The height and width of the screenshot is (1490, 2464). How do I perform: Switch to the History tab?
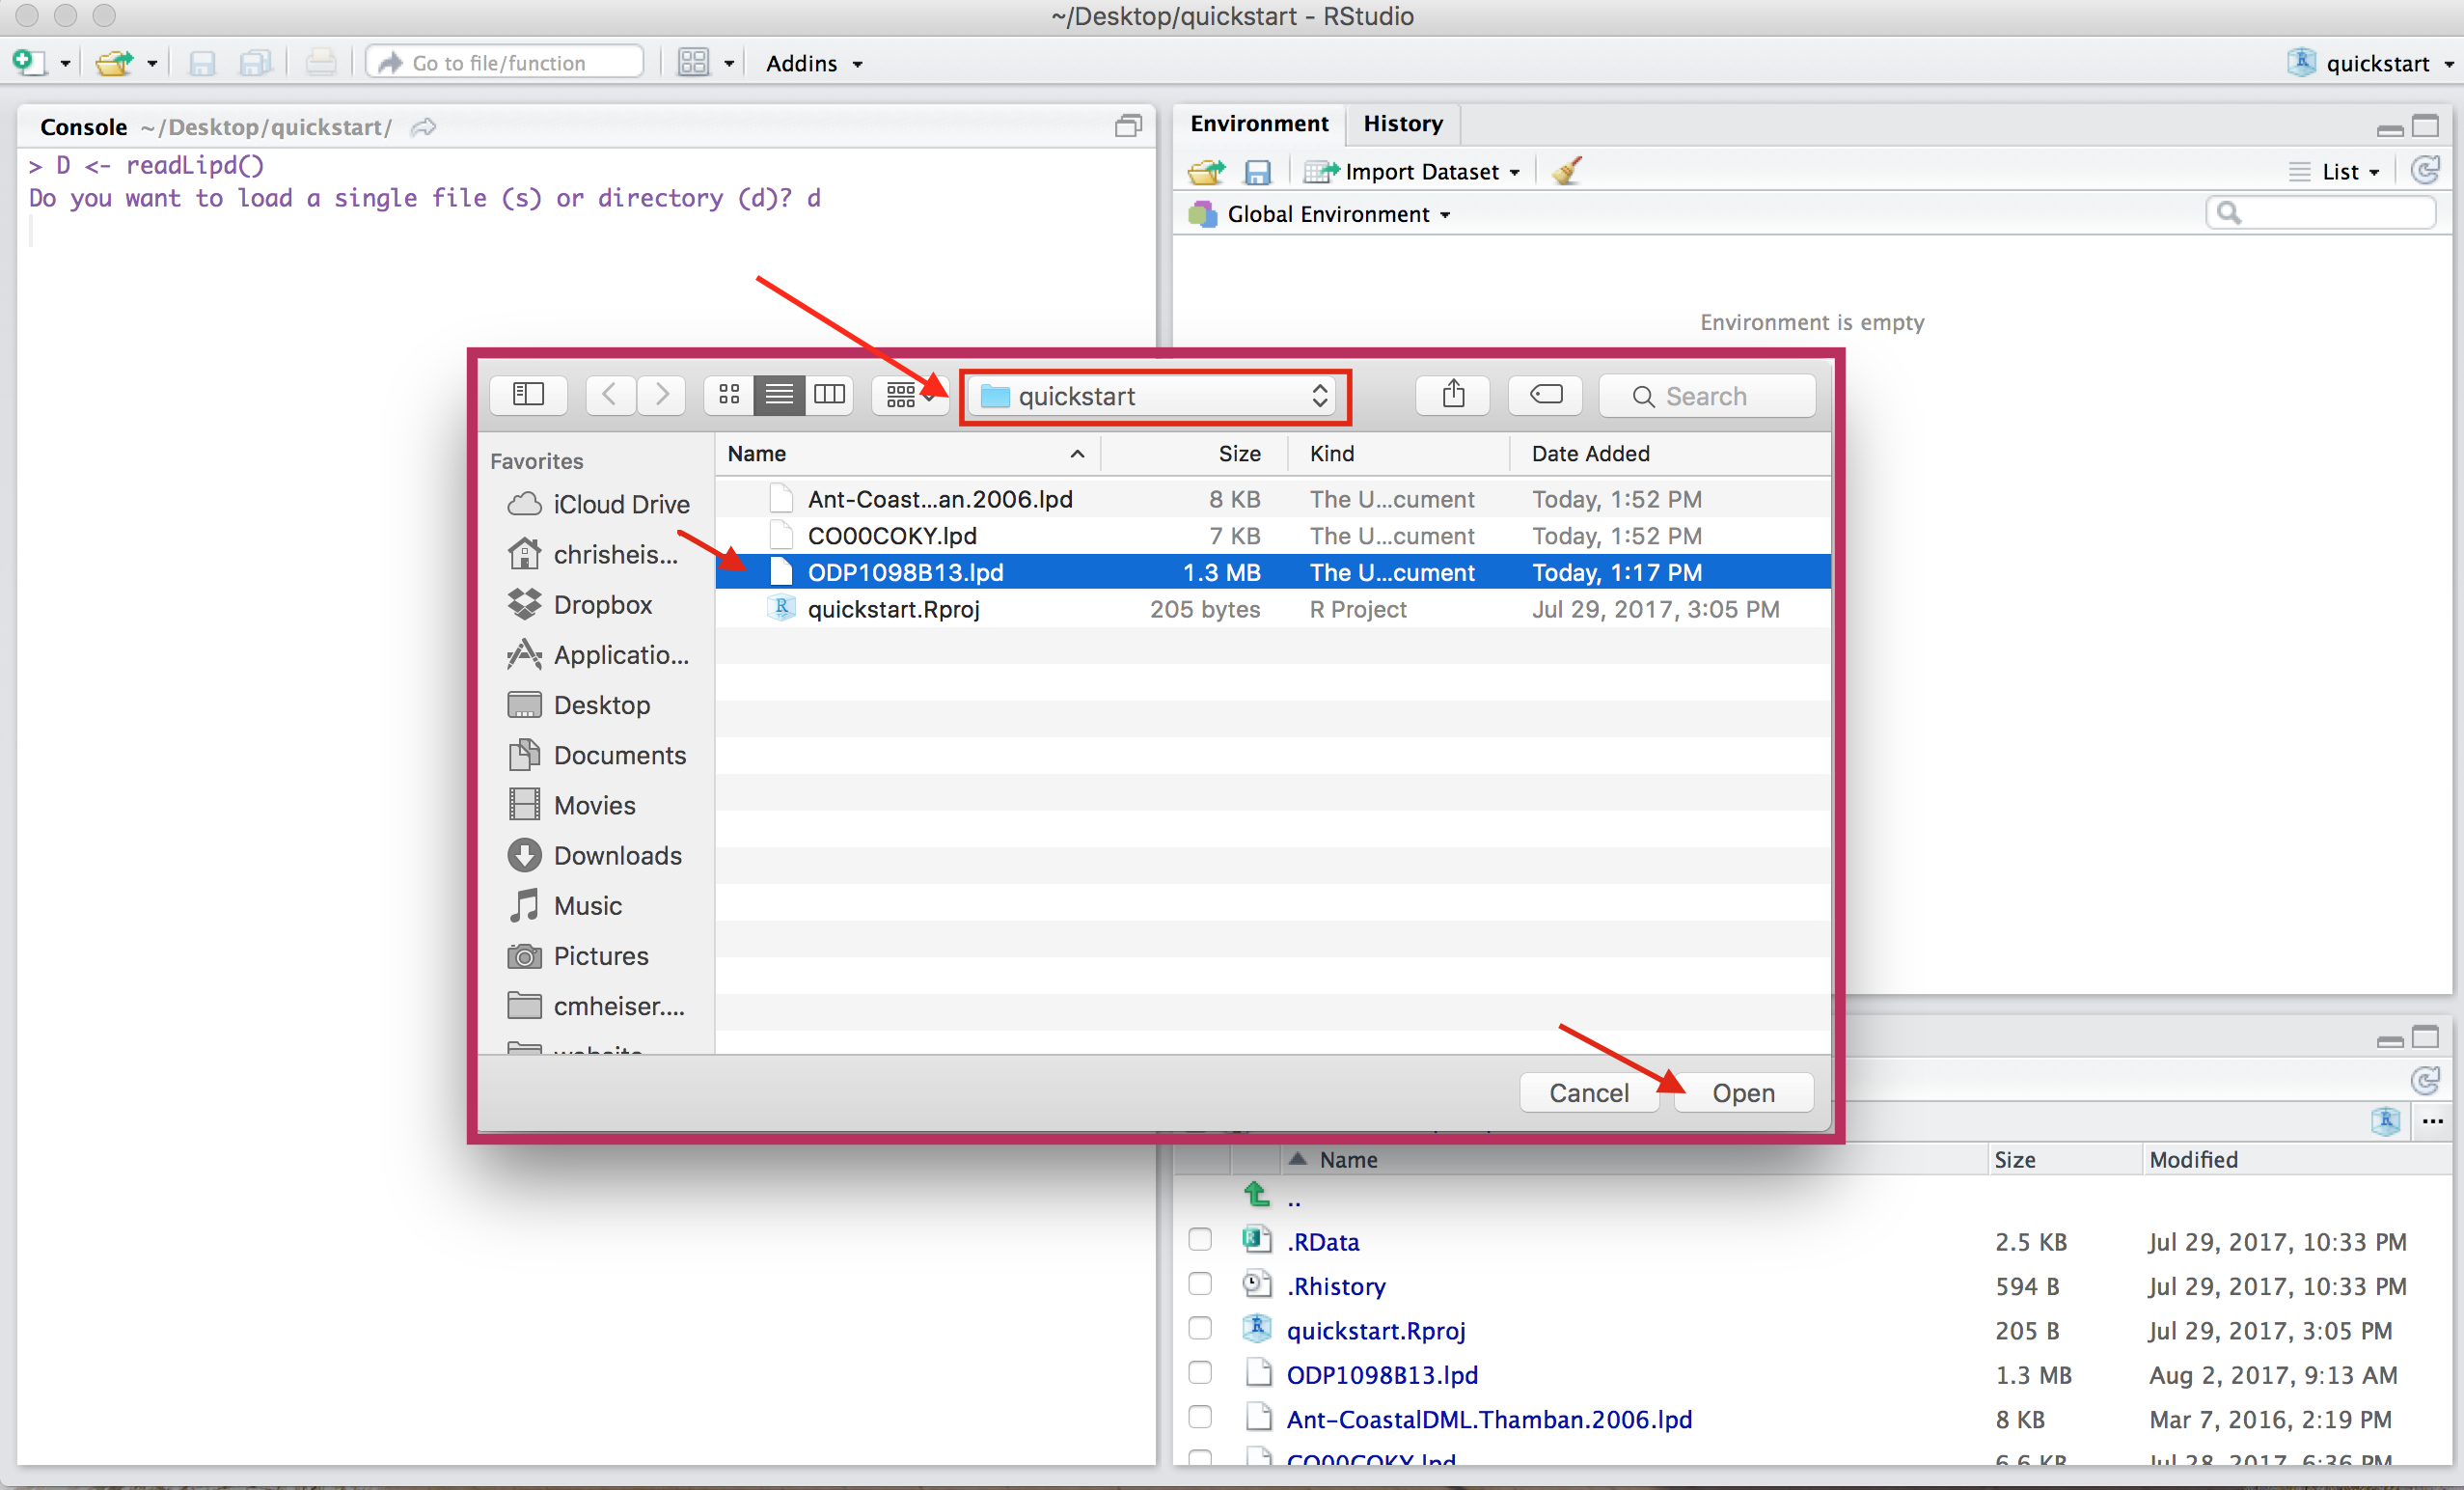point(1403,124)
